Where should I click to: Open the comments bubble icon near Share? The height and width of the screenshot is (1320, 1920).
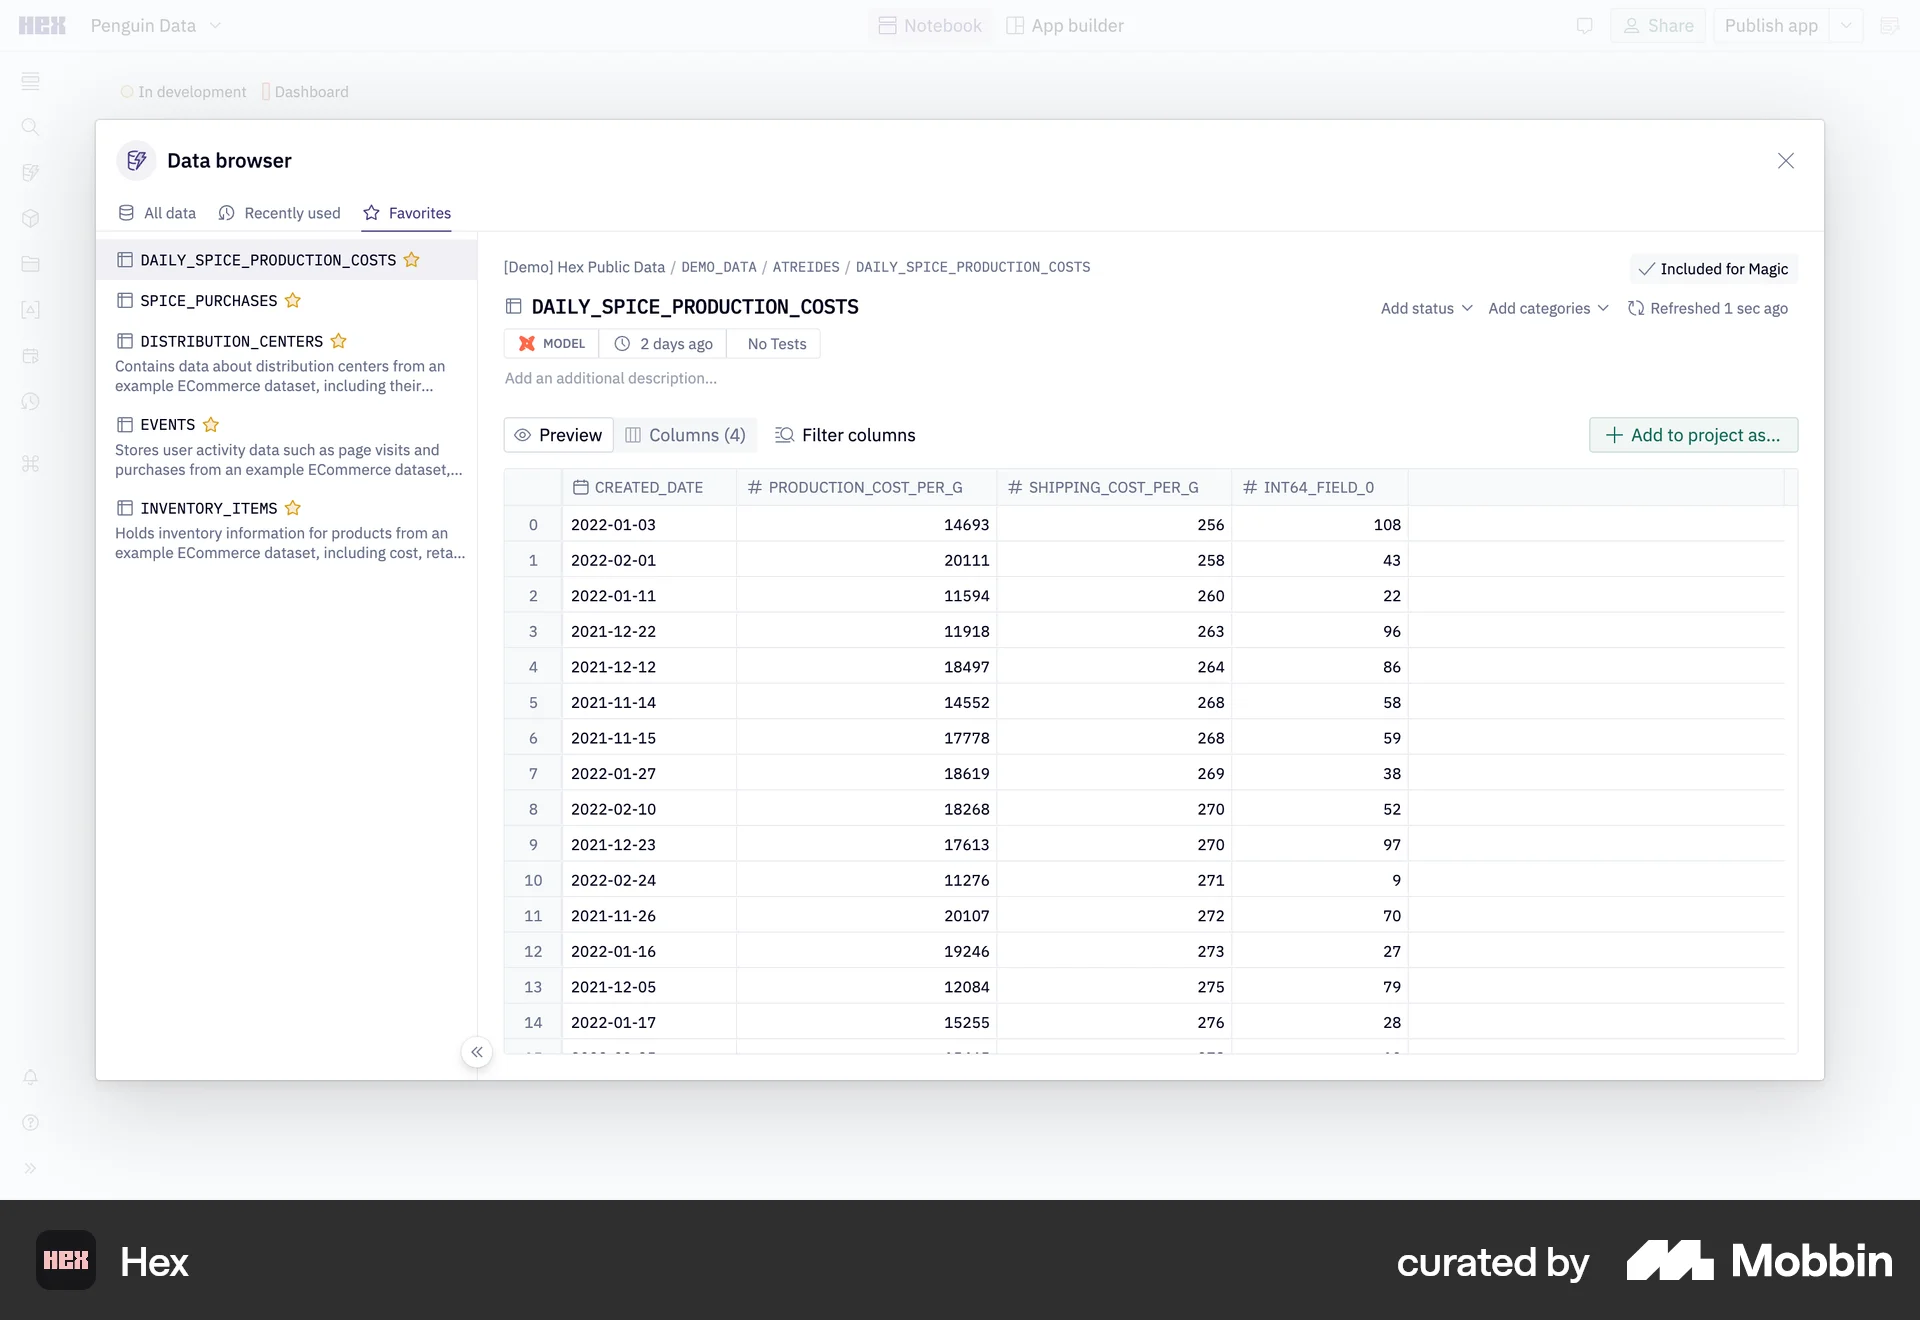(1584, 25)
